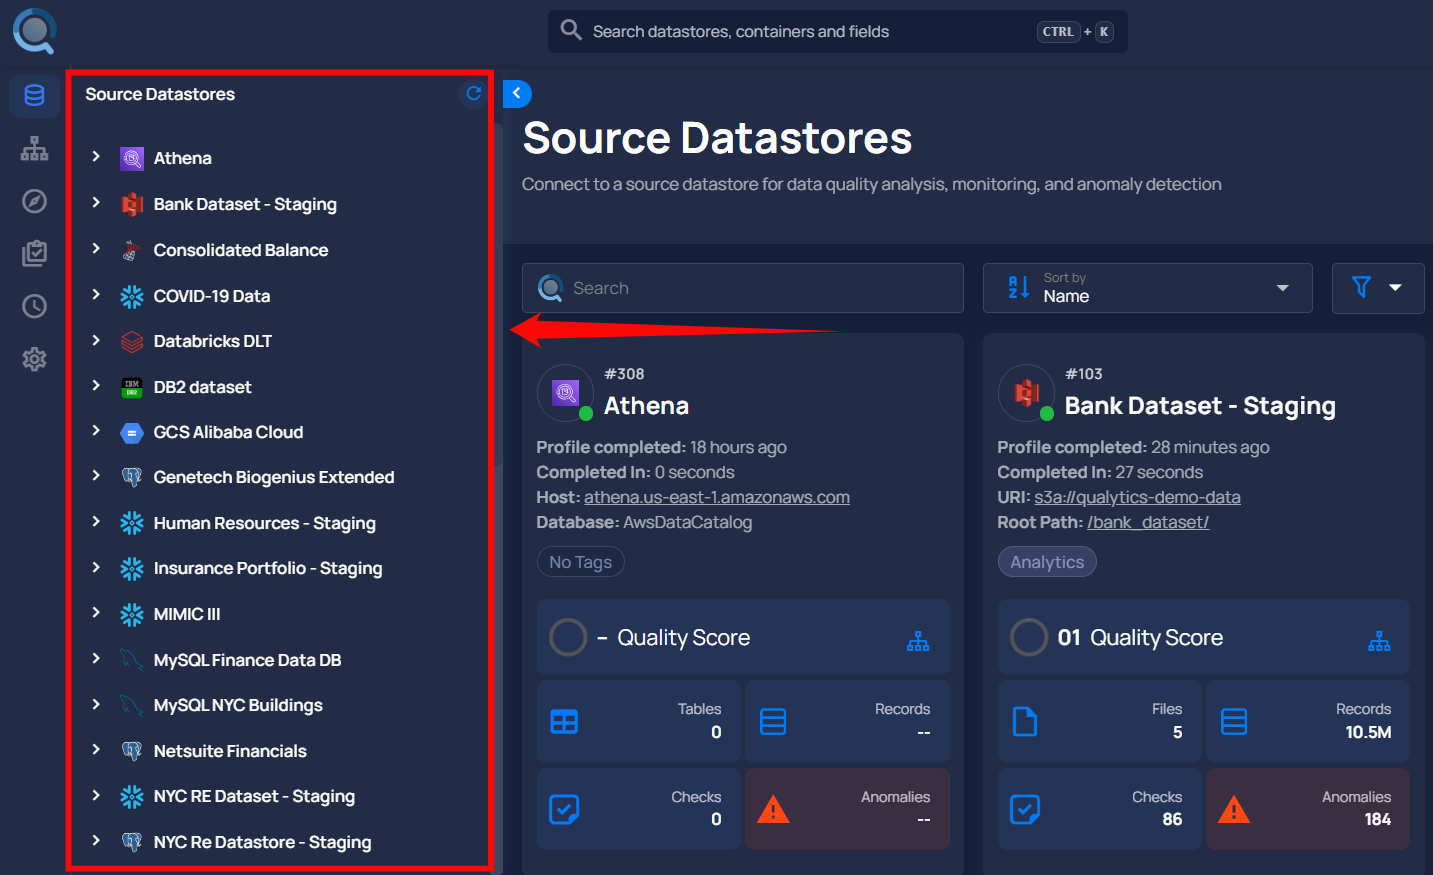Select NYC RE Dataset - Staging in the tree

pos(254,796)
